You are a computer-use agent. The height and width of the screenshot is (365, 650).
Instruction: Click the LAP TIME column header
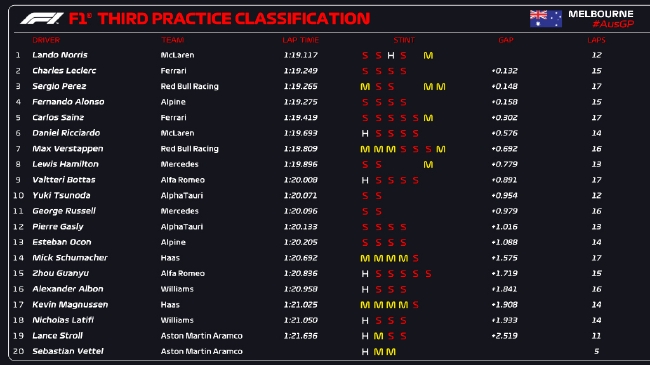301,40
